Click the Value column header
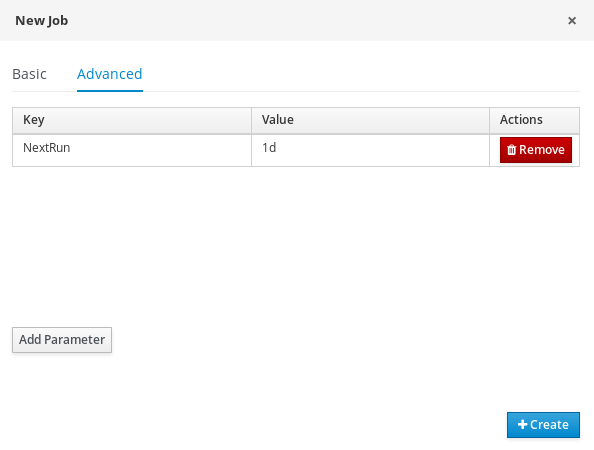This screenshot has height=450, width=594. tap(370, 120)
